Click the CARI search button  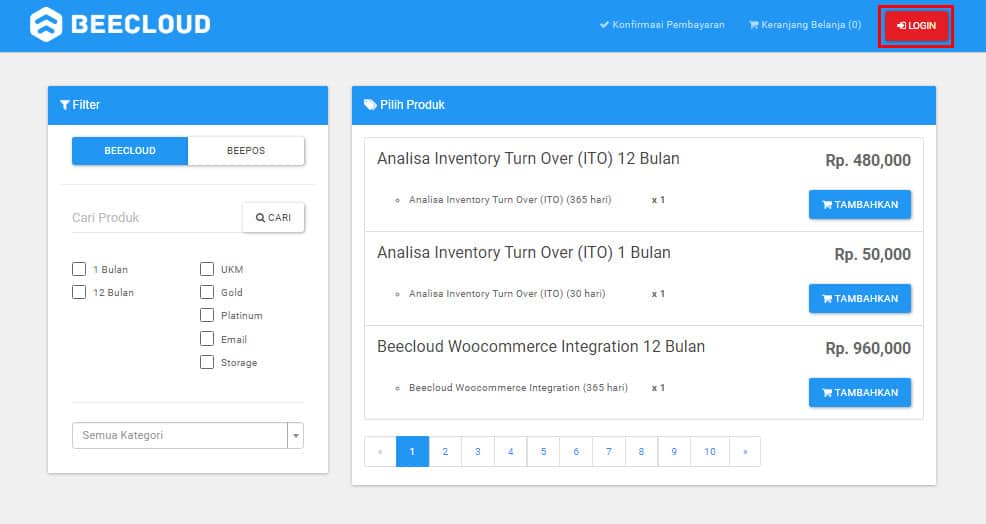pos(274,218)
